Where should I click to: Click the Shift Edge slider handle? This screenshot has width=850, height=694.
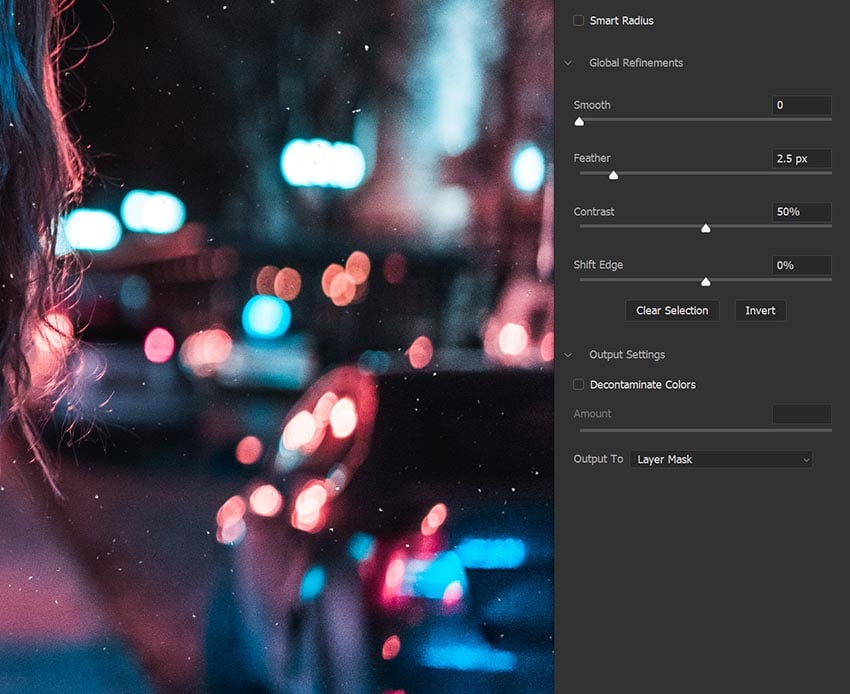705,281
